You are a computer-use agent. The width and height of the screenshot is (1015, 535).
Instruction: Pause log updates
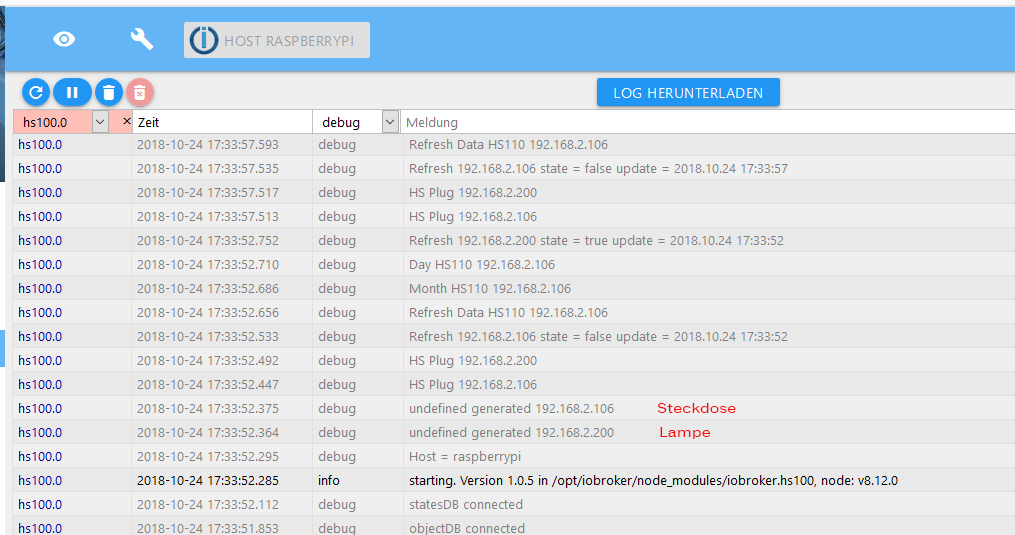tap(72, 93)
